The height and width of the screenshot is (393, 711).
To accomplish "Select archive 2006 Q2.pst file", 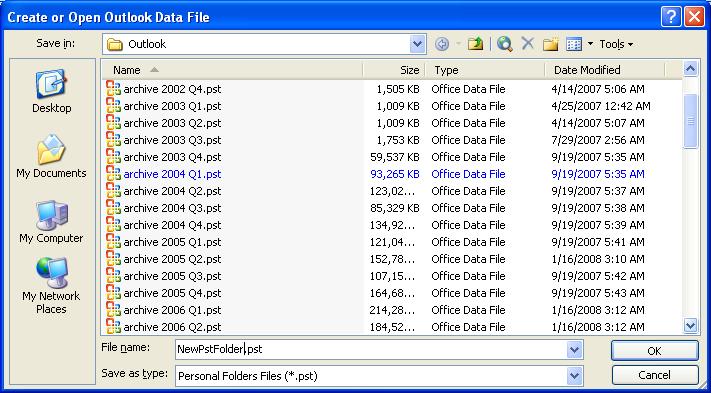I will (x=172, y=327).
